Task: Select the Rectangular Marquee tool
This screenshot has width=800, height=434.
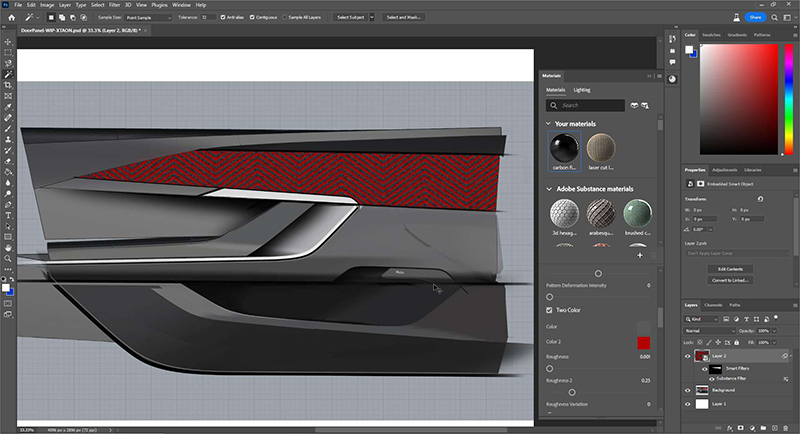Action: tap(8, 52)
